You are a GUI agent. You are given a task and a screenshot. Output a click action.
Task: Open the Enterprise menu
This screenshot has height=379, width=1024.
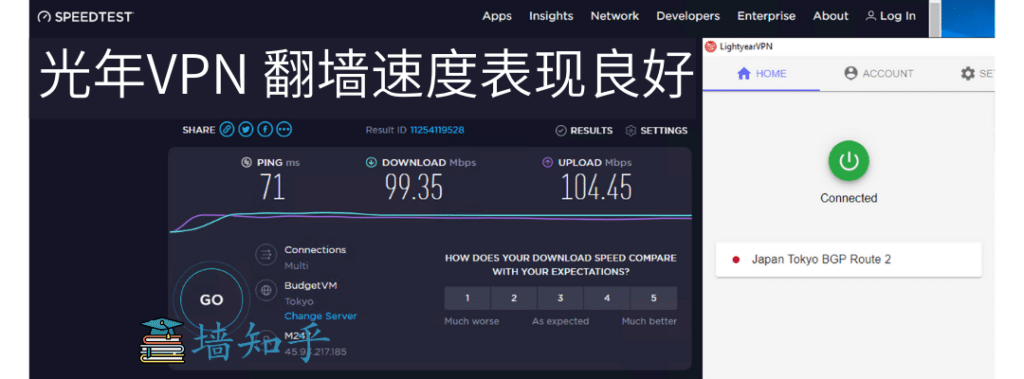pyautogui.click(x=766, y=16)
